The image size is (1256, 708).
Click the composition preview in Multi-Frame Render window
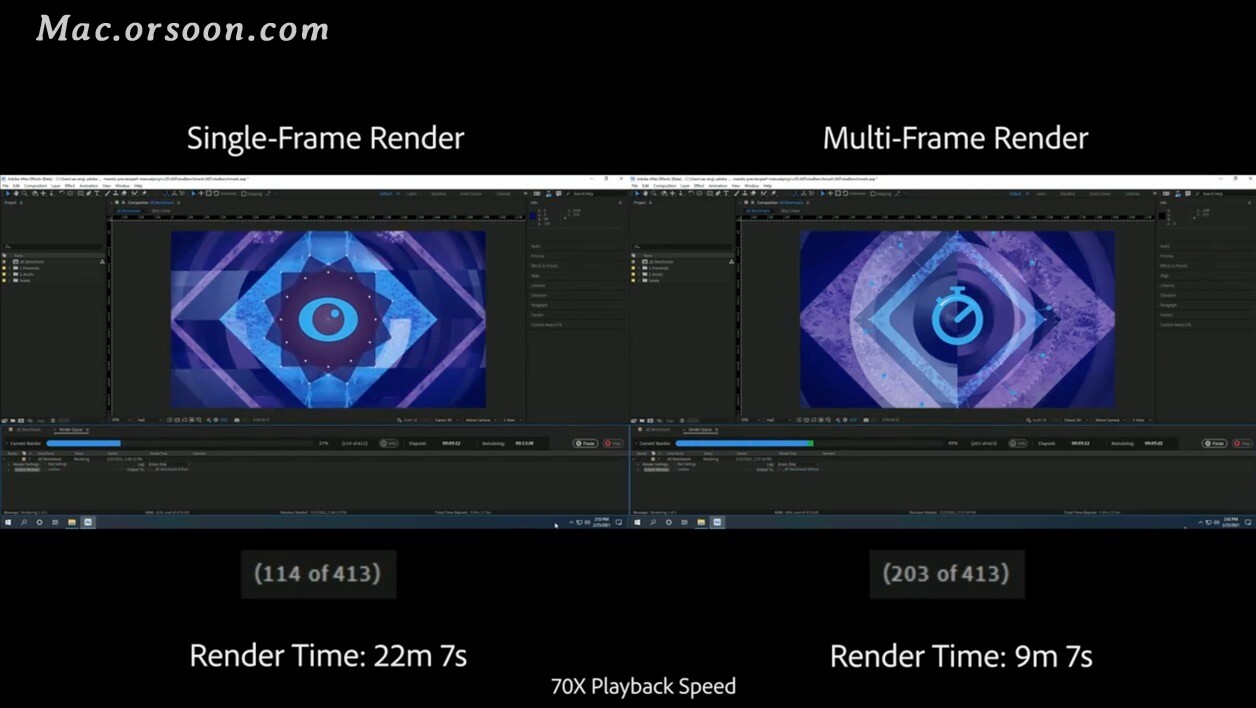click(957, 319)
